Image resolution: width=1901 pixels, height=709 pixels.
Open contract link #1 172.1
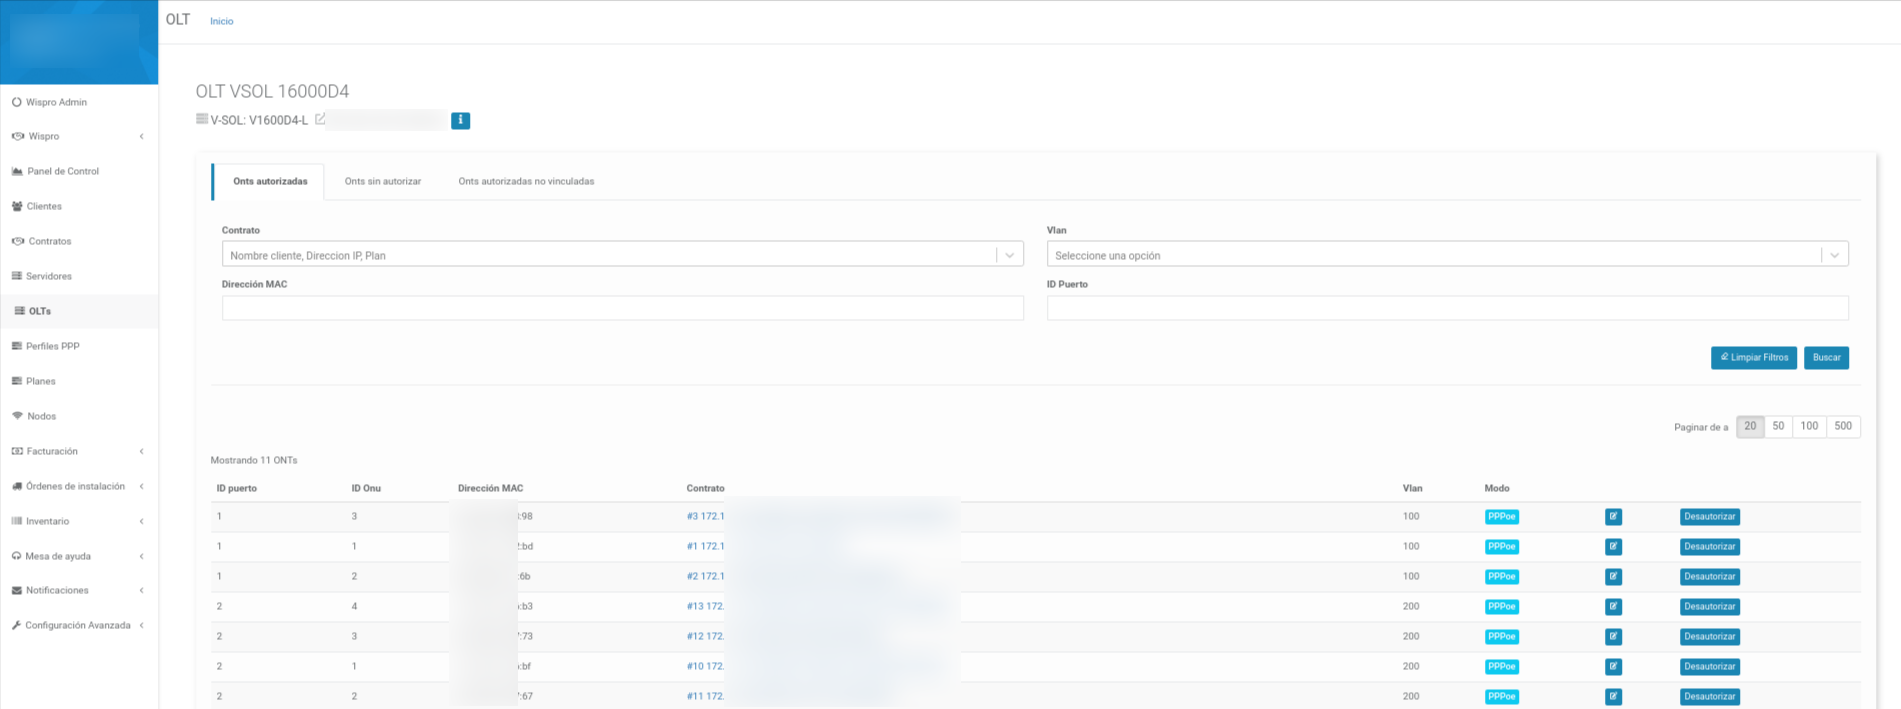pos(705,547)
